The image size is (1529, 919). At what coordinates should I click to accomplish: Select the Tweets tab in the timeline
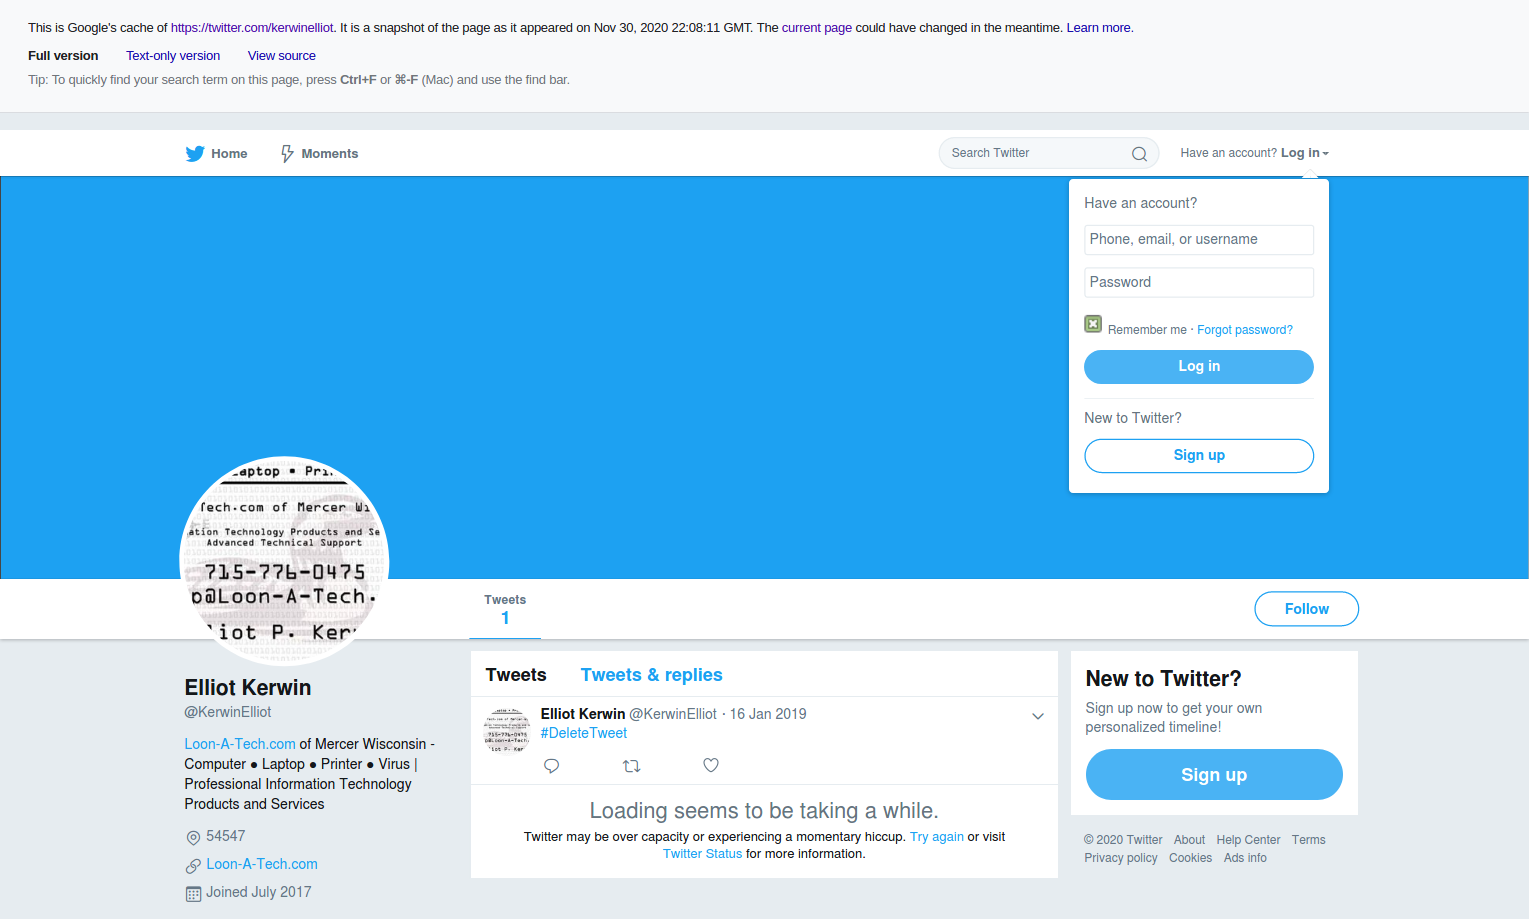516,675
